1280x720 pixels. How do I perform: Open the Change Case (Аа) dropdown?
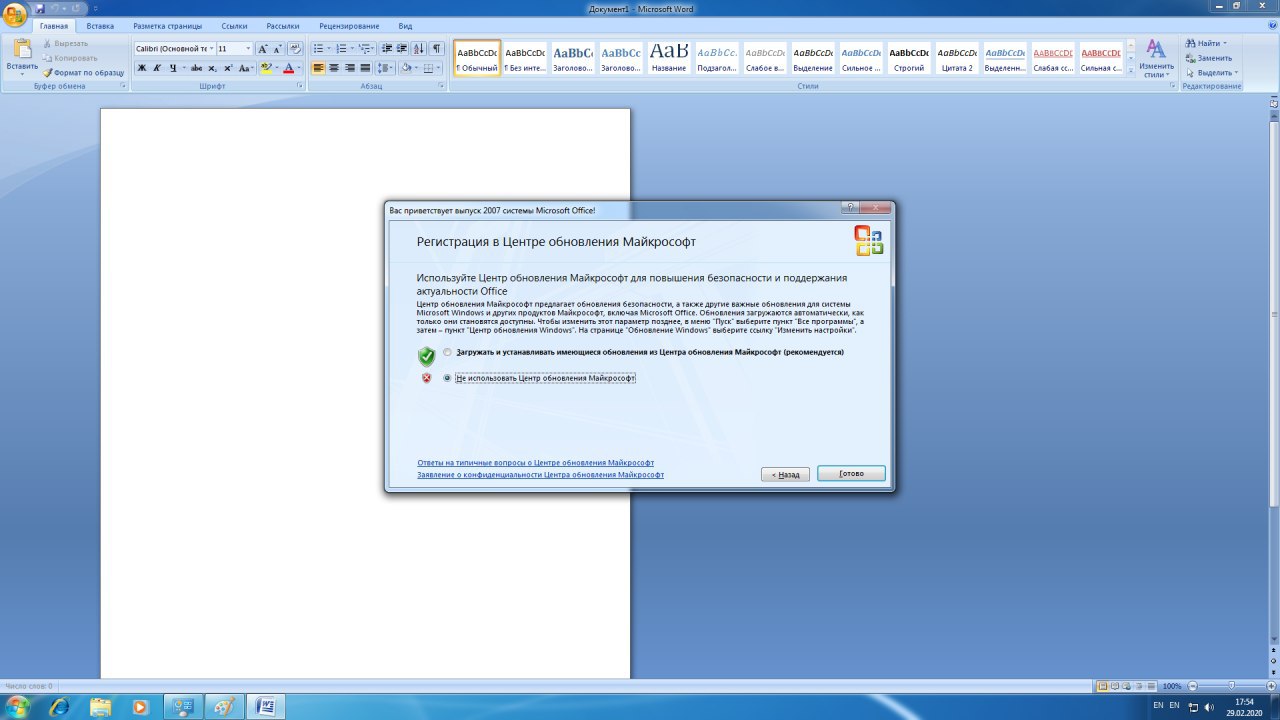(x=246, y=68)
